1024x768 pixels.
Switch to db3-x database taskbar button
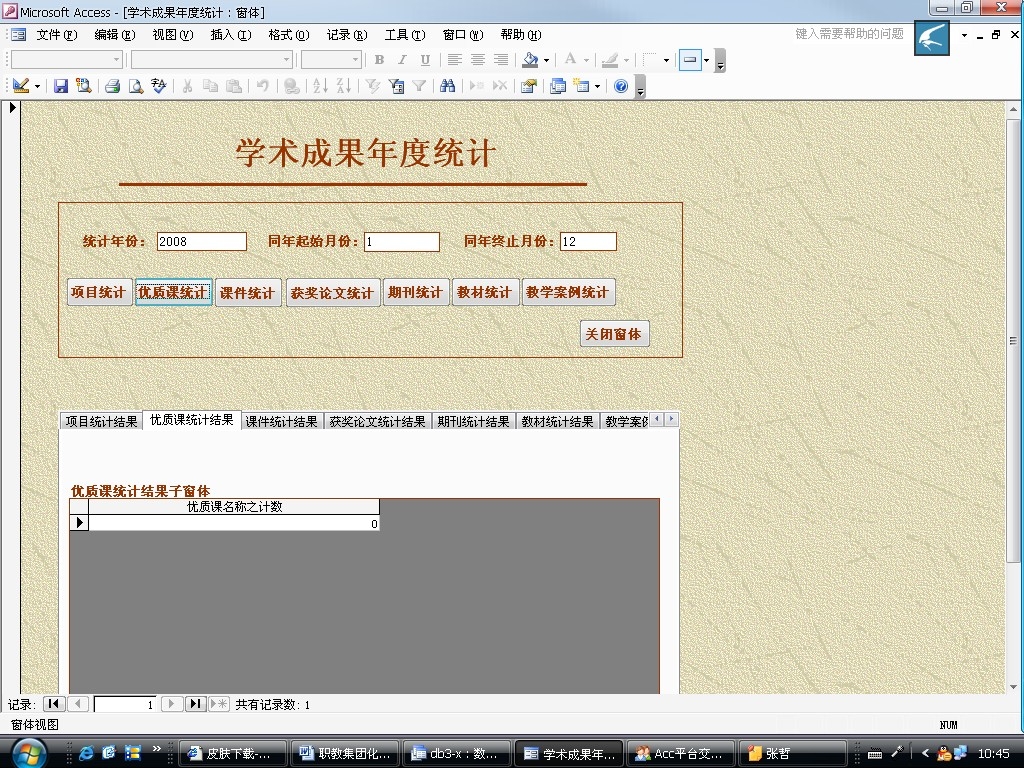click(x=456, y=754)
